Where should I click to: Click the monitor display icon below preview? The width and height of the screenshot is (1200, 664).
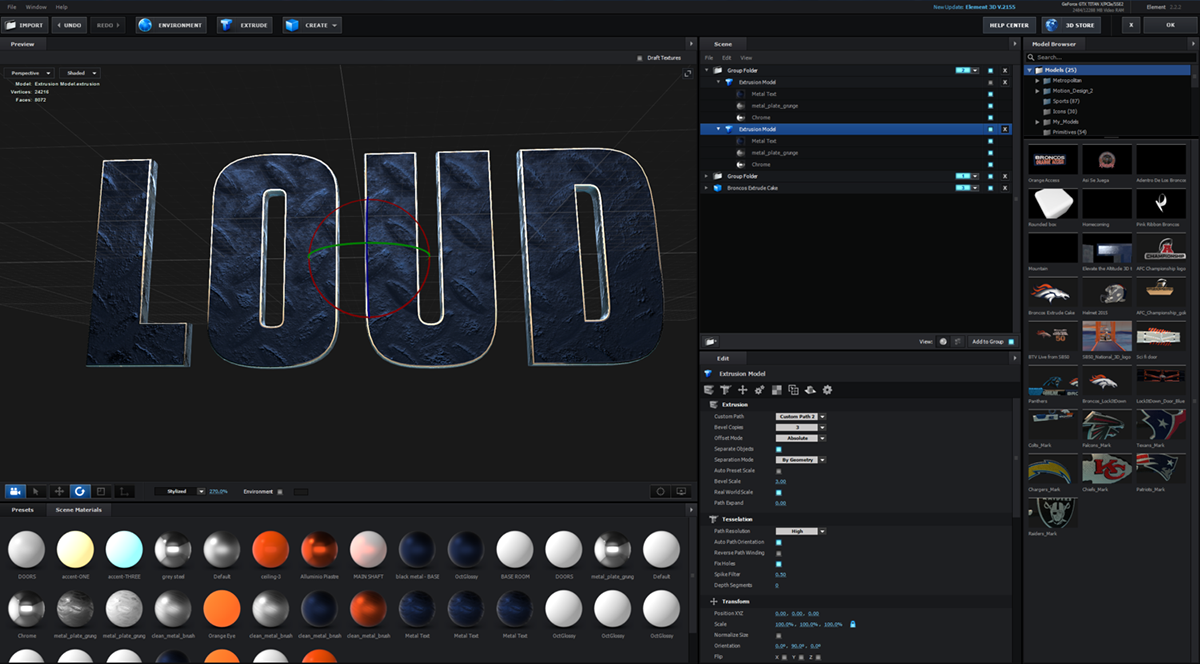[682, 491]
